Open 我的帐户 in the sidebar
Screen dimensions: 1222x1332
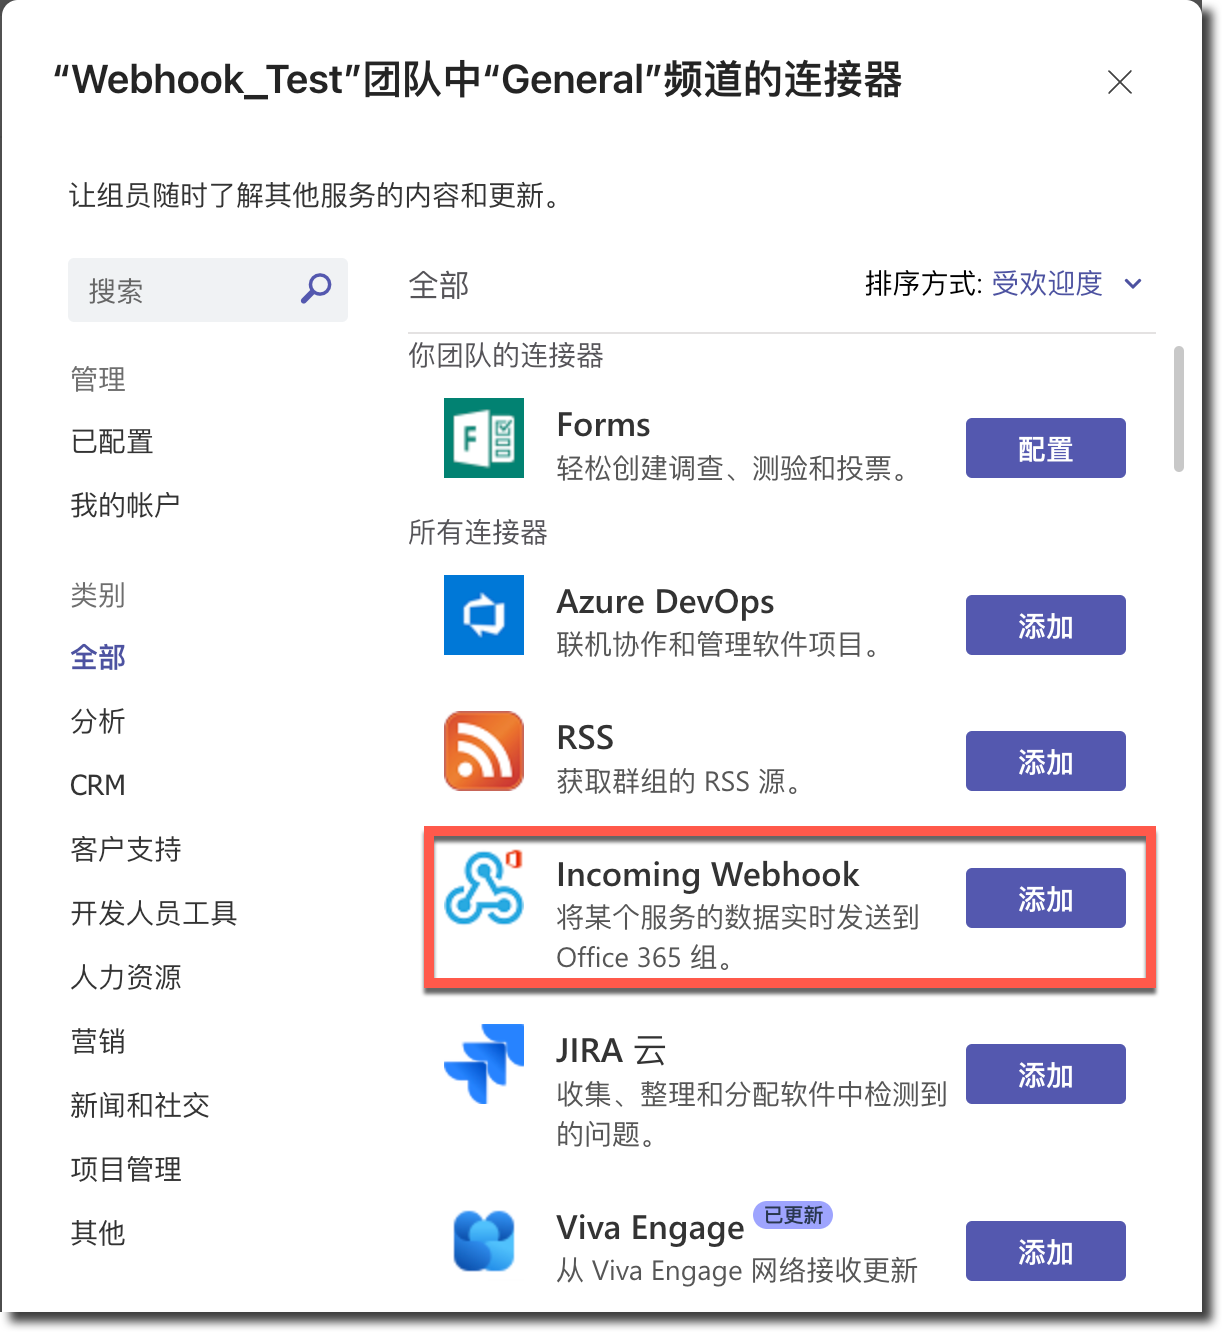tap(125, 505)
